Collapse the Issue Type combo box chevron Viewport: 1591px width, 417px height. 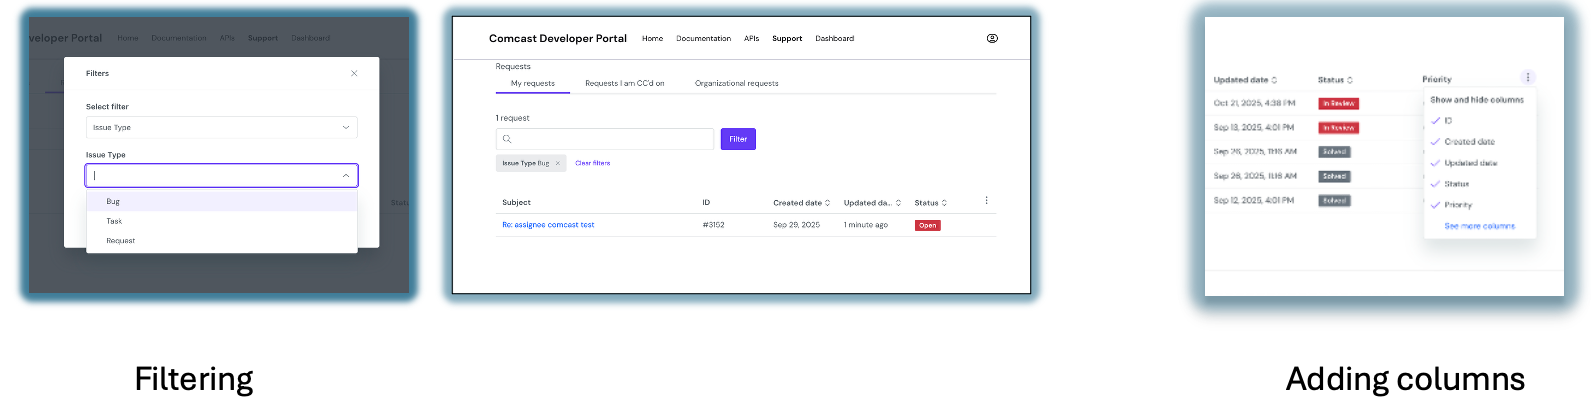tap(346, 175)
